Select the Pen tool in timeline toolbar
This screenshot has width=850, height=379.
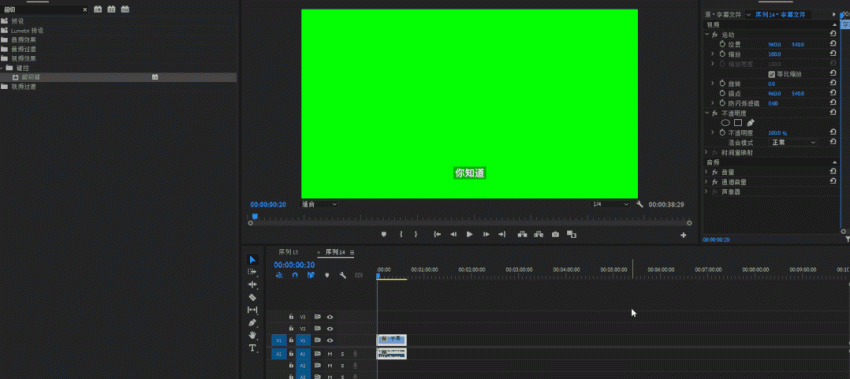(x=252, y=323)
